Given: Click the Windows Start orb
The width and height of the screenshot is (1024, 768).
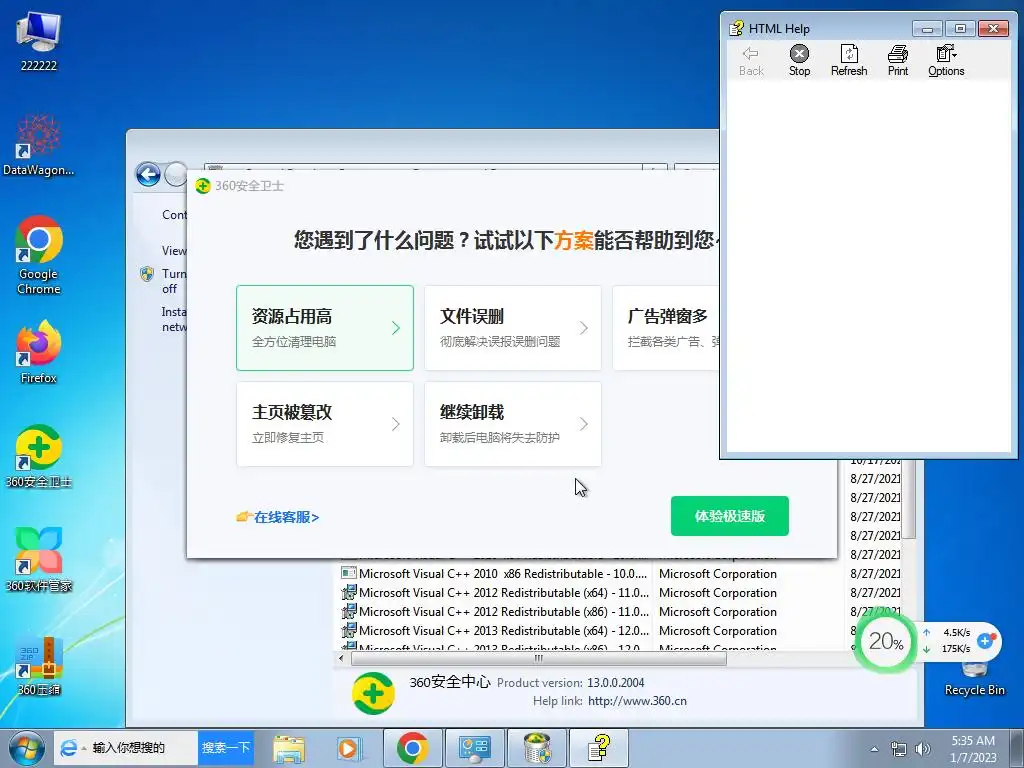Looking at the screenshot, I should (x=26, y=748).
